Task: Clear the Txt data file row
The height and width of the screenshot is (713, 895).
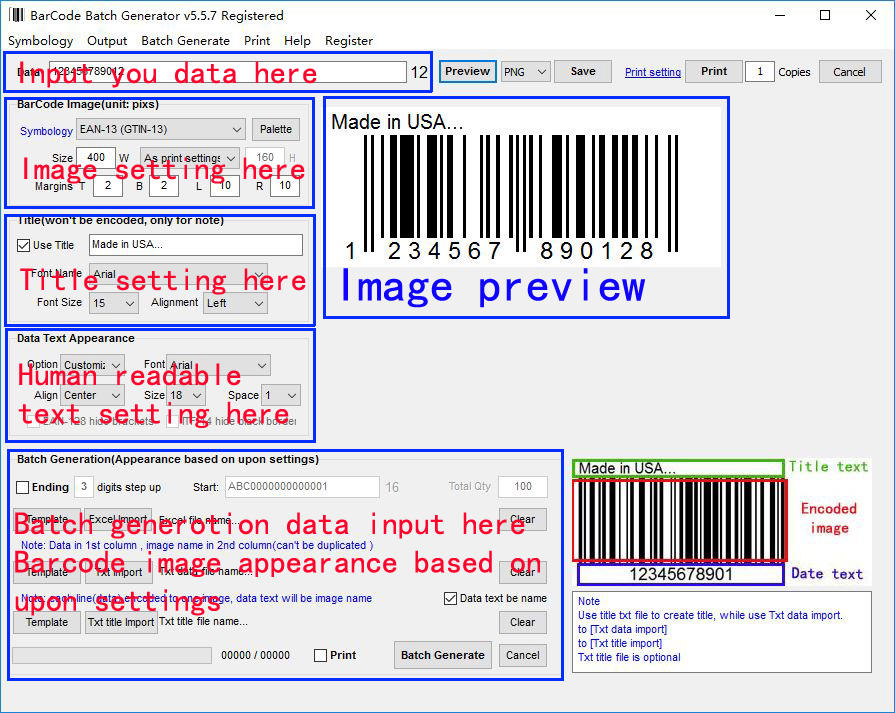Action: [523, 572]
